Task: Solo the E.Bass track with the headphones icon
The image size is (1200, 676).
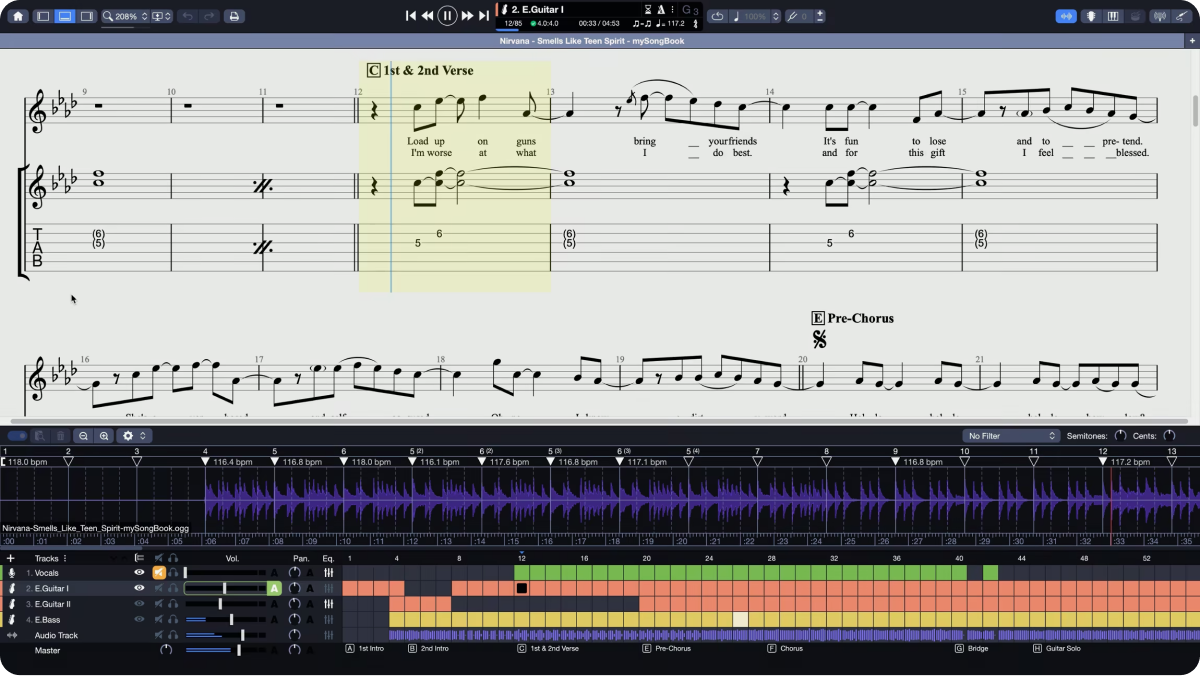Action: 173,620
